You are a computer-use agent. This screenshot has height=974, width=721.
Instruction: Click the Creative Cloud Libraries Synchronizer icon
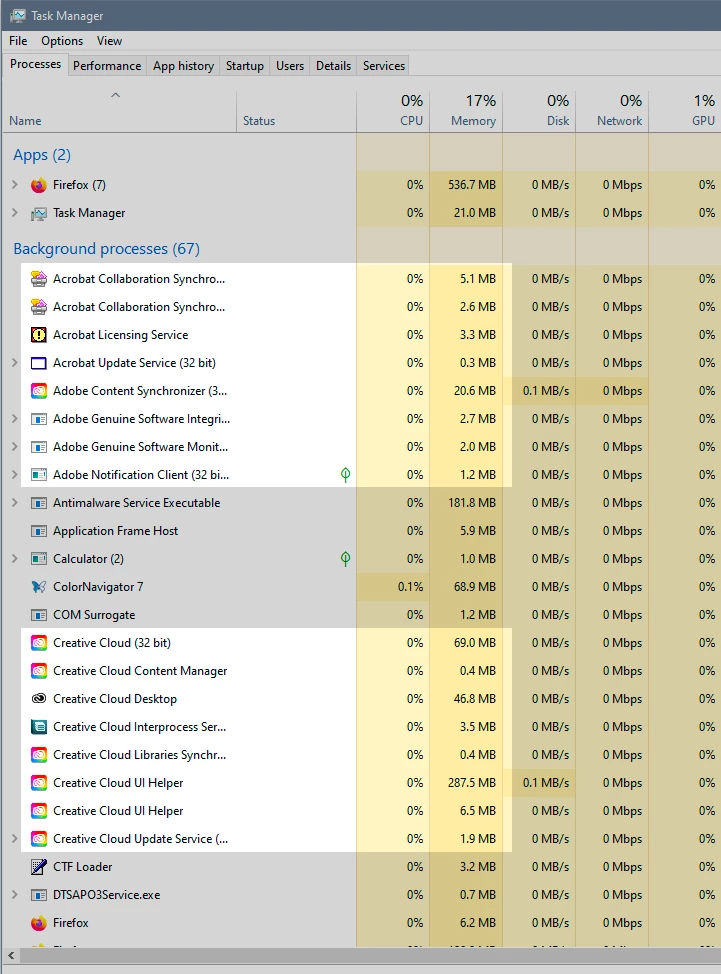[39, 755]
